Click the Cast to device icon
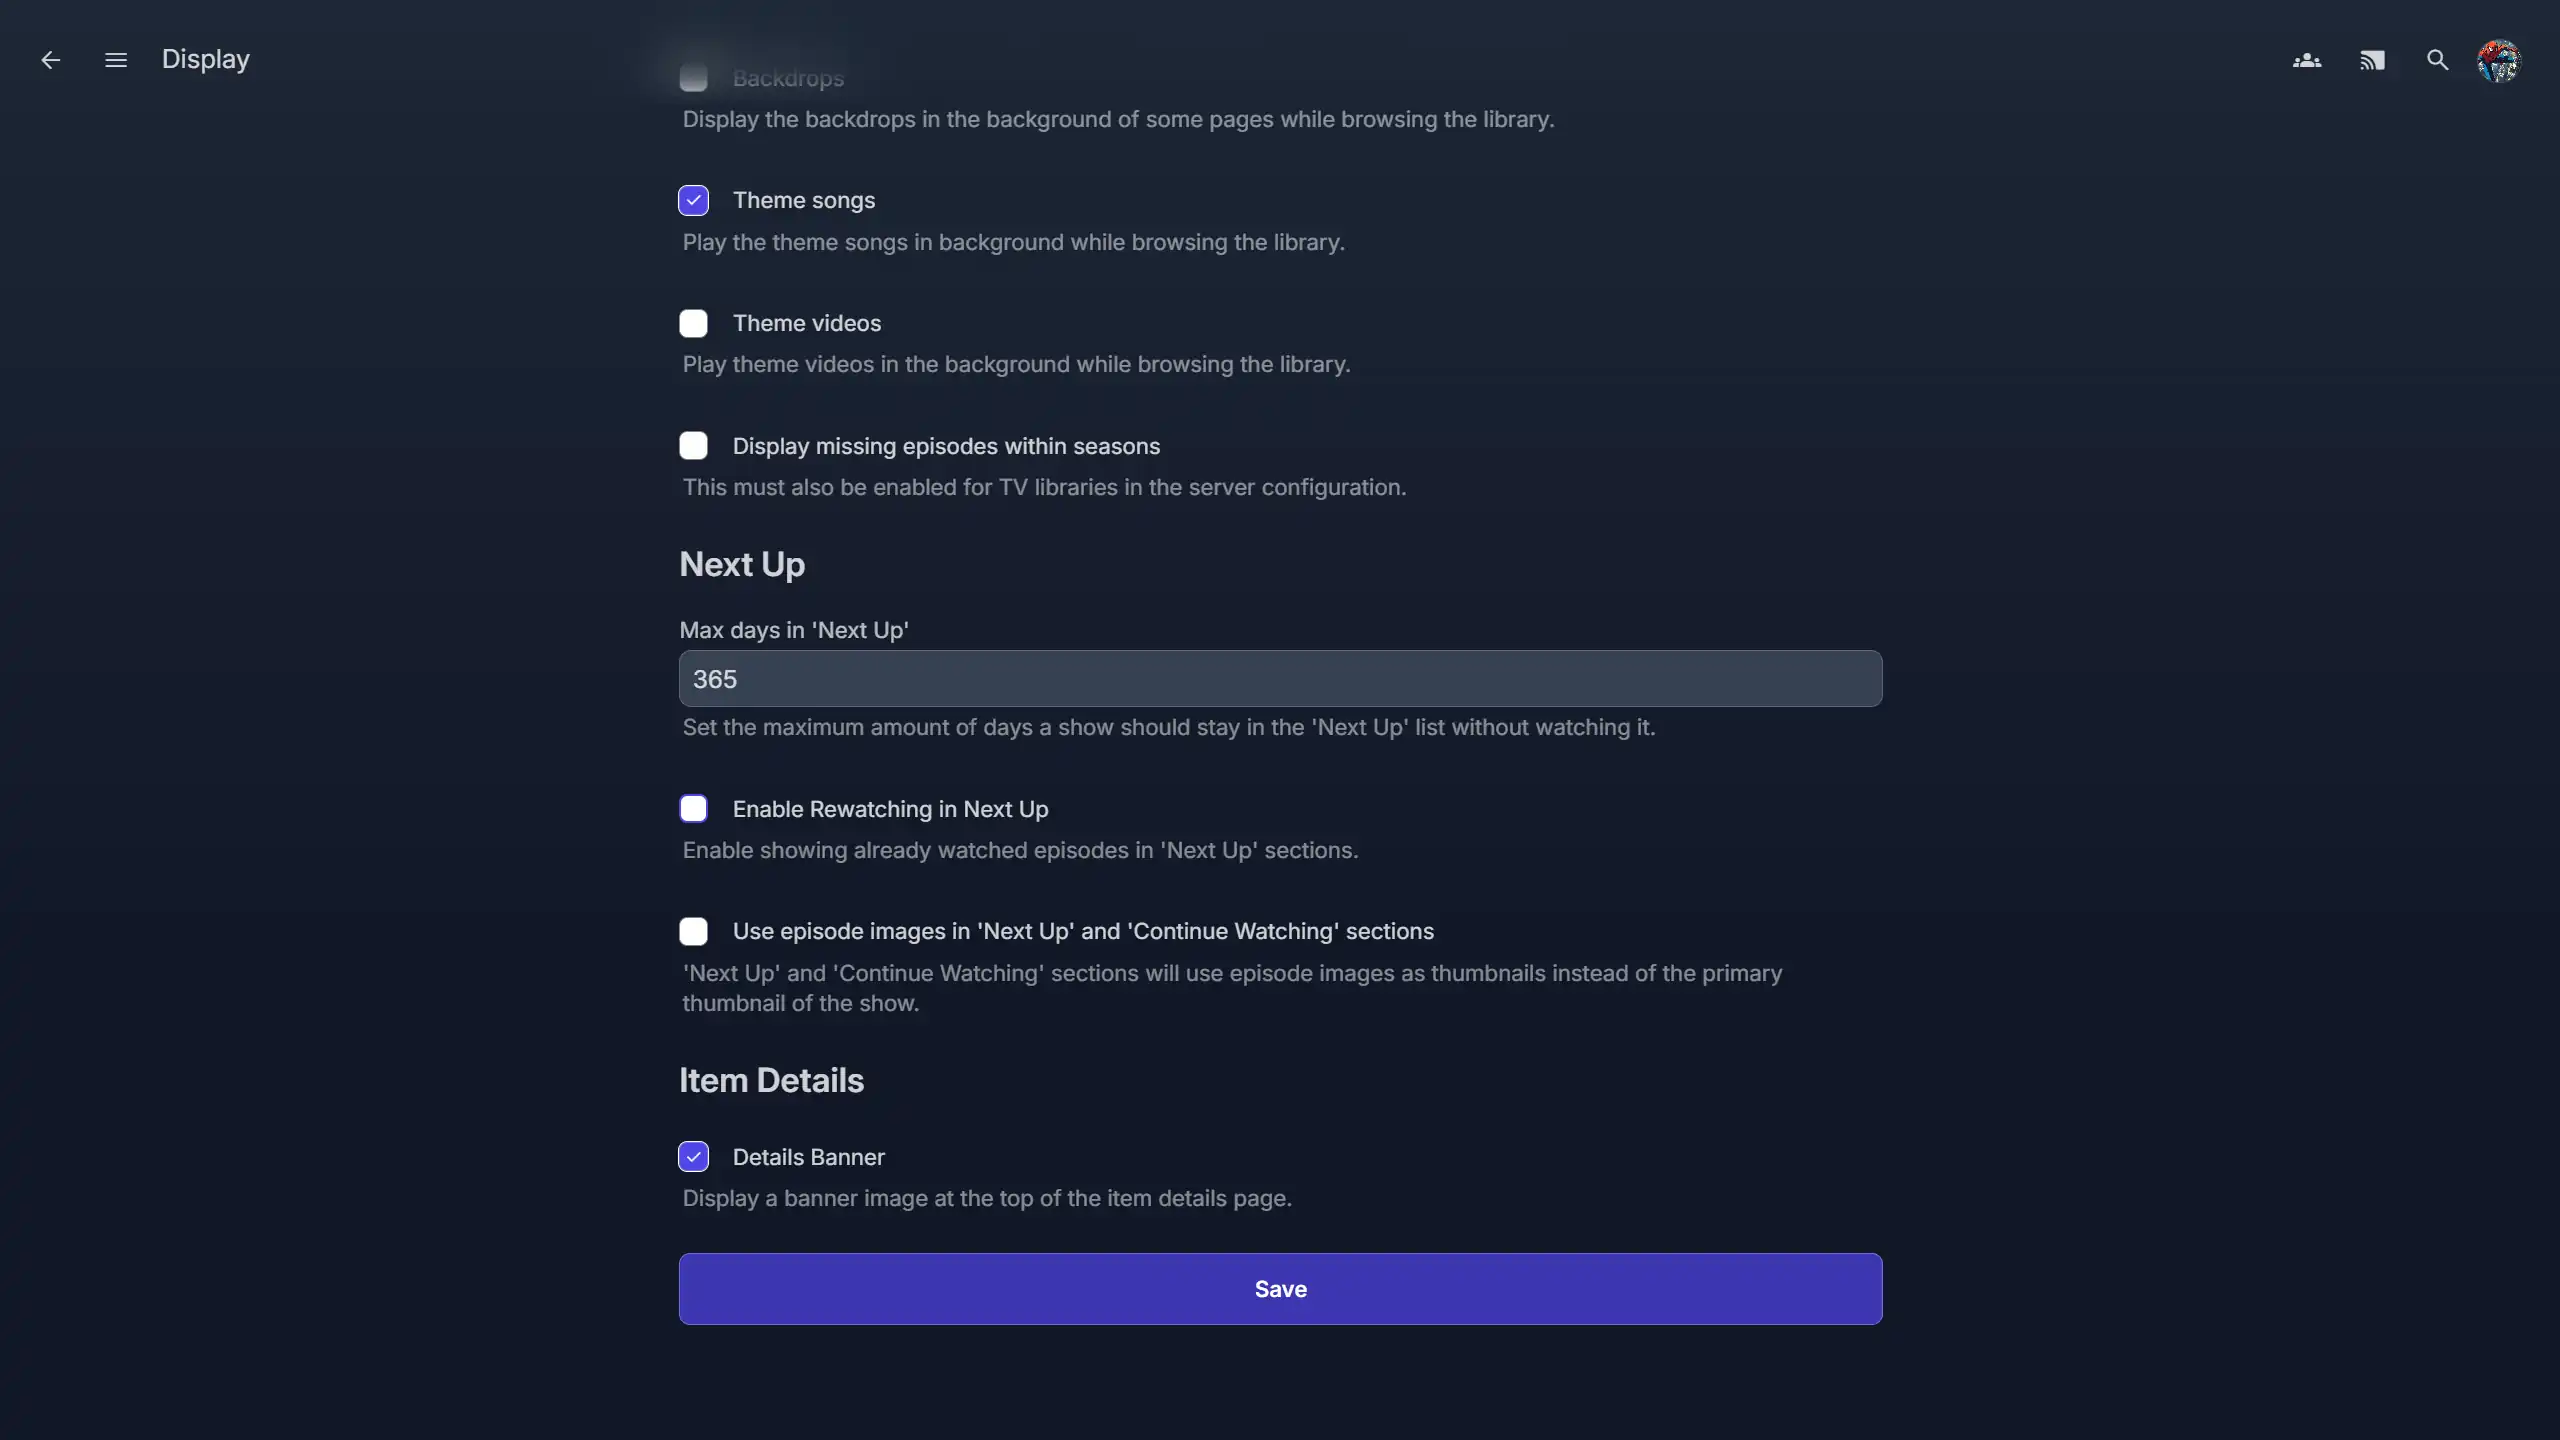This screenshot has height=1440, width=2560. click(2372, 60)
